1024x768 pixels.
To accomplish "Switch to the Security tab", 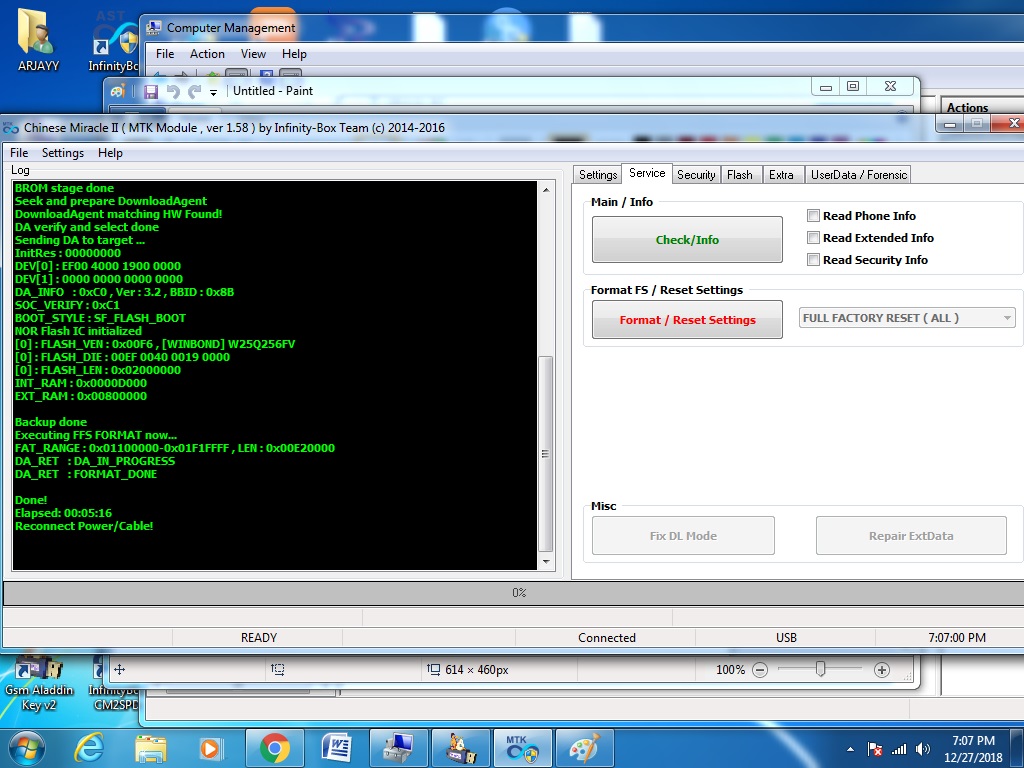I will [696, 175].
